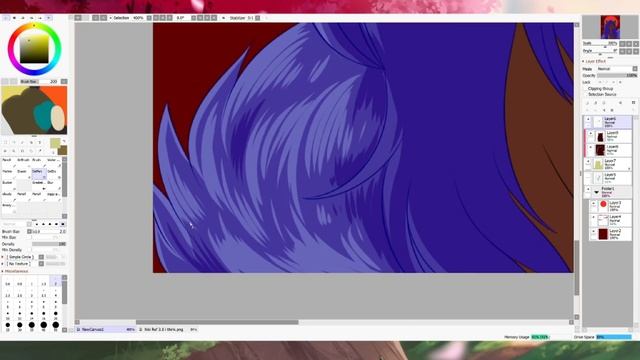Select the Hand pan tool
The image size is (640, 360).
click(x=31, y=151)
